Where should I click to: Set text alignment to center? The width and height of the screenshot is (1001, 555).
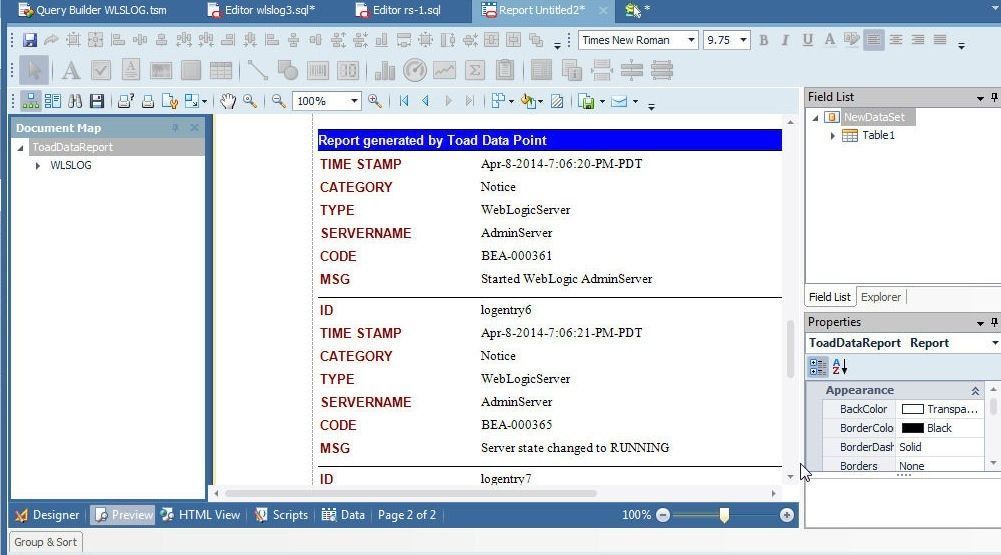896,40
